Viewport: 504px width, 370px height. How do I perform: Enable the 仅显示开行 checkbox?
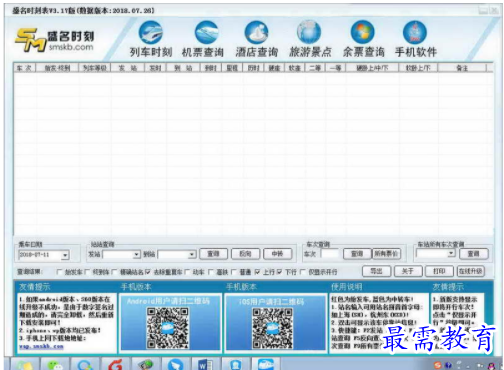(x=303, y=272)
